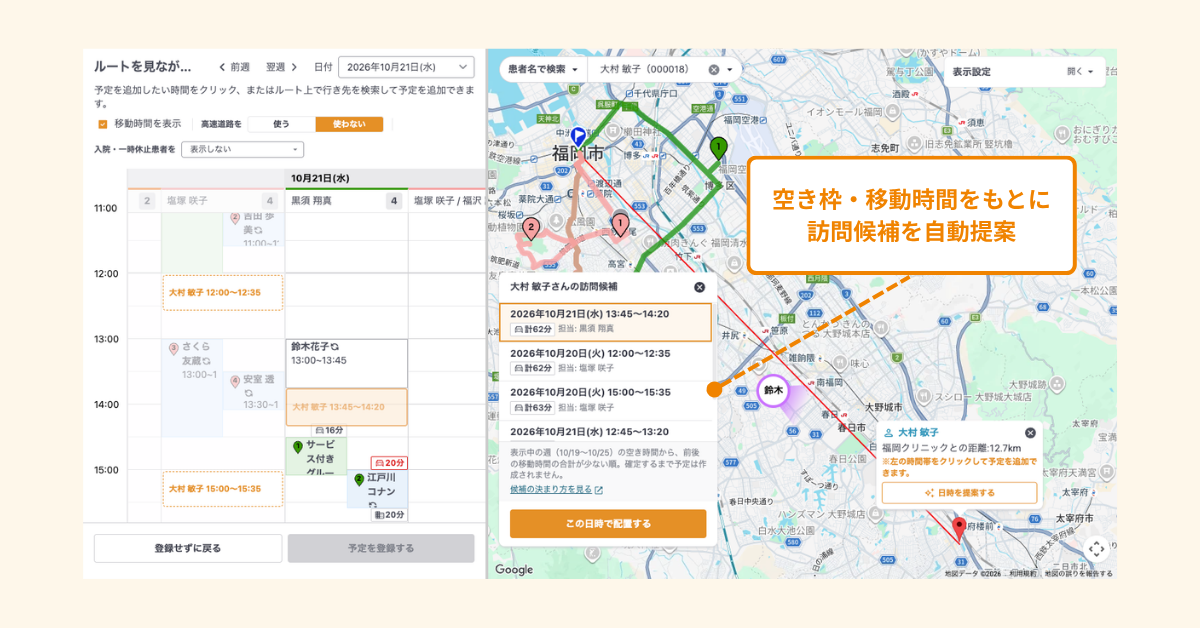Select candidate 2026年10月21日(水) 12:45〜13:20
This screenshot has width=1200, height=628.
(605, 431)
